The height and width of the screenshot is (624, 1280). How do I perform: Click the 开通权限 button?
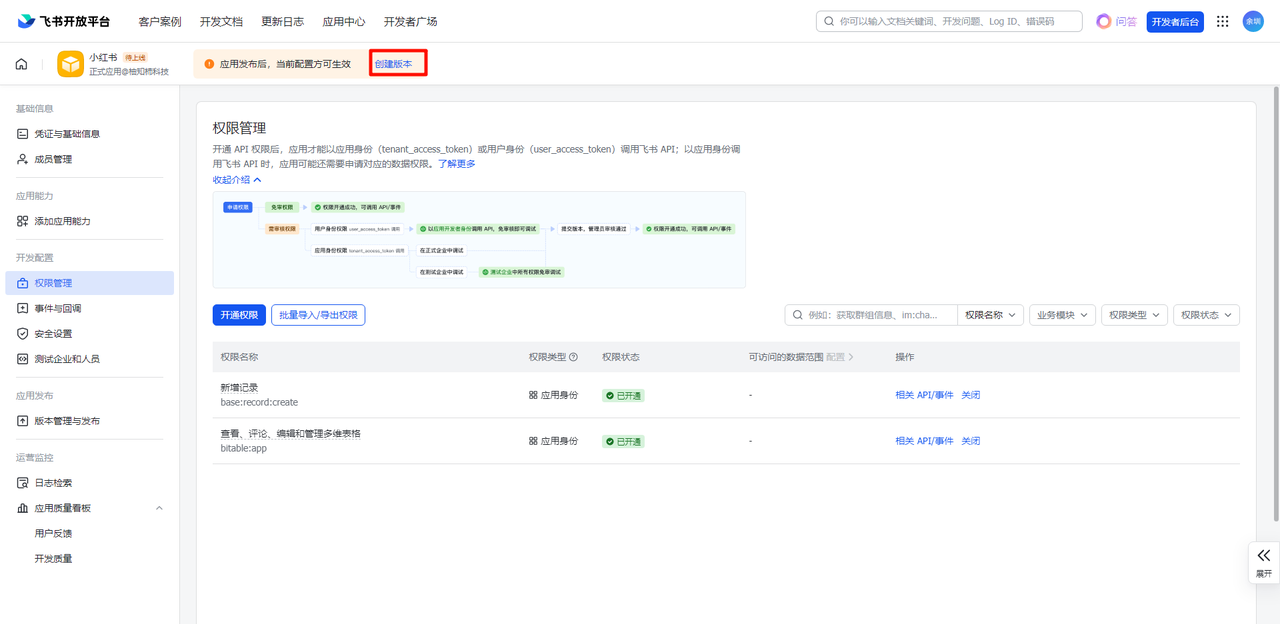click(239, 315)
